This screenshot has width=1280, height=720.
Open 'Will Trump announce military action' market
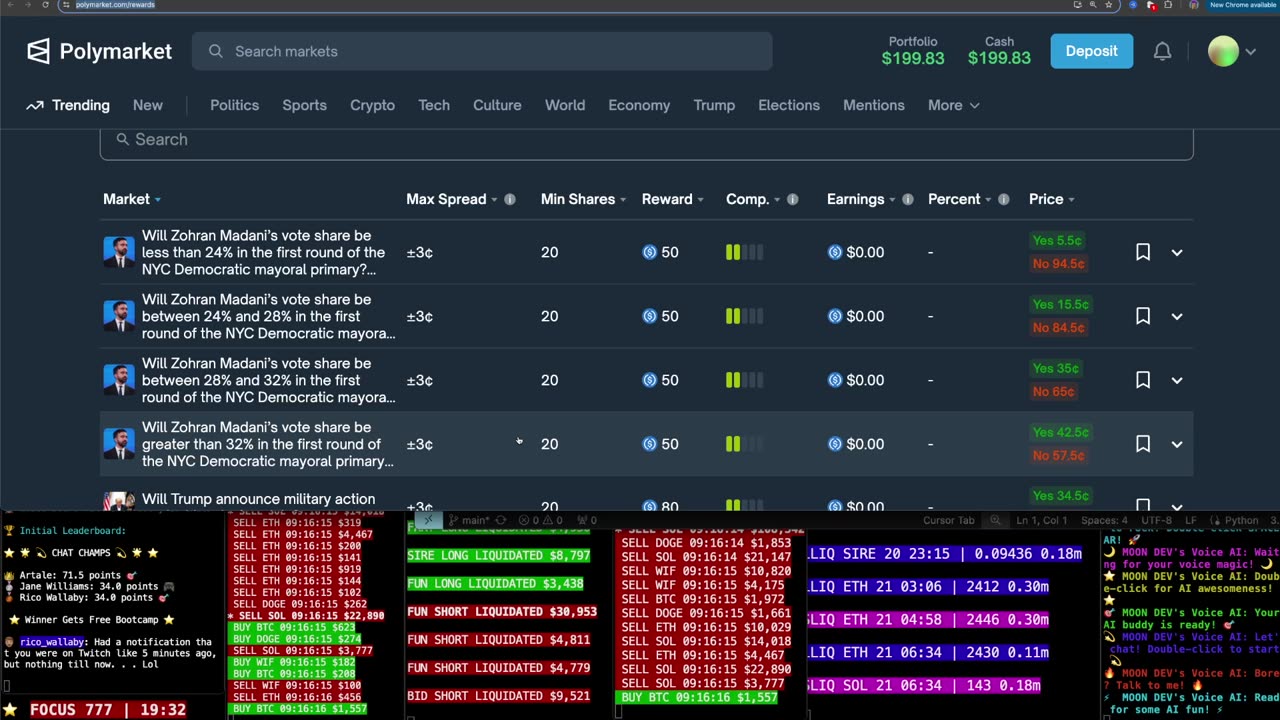pyautogui.click(x=259, y=499)
